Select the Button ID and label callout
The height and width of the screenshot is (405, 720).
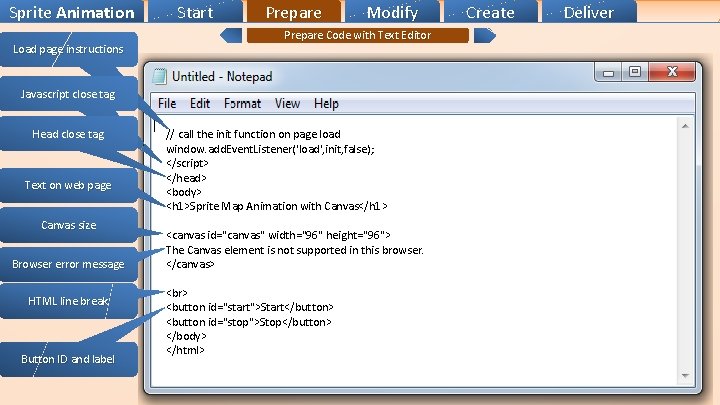pyautogui.click(x=68, y=359)
